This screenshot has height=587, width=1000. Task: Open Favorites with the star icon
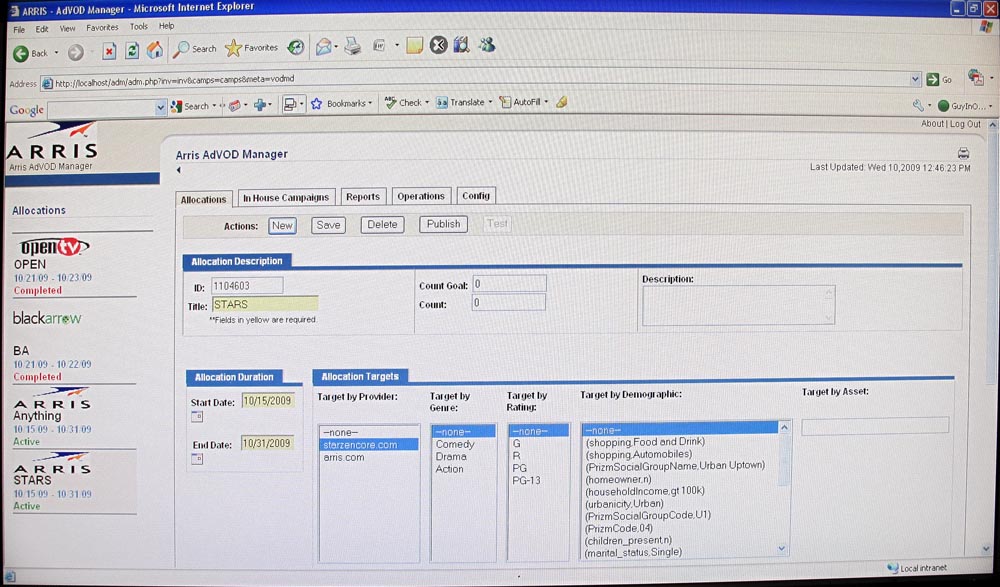click(233, 48)
